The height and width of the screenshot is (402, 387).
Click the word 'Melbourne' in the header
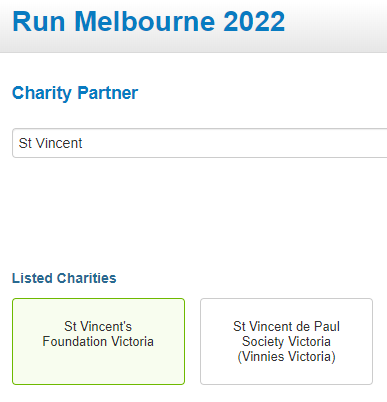[145, 22]
